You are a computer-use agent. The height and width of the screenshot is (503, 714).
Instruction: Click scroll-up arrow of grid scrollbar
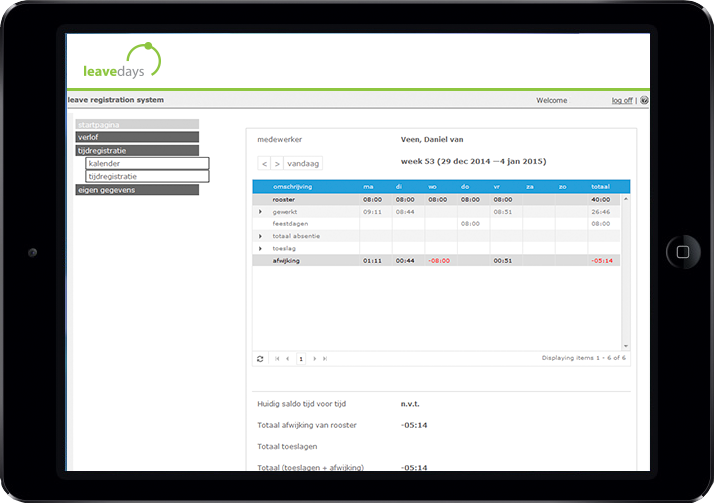tap(626, 199)
